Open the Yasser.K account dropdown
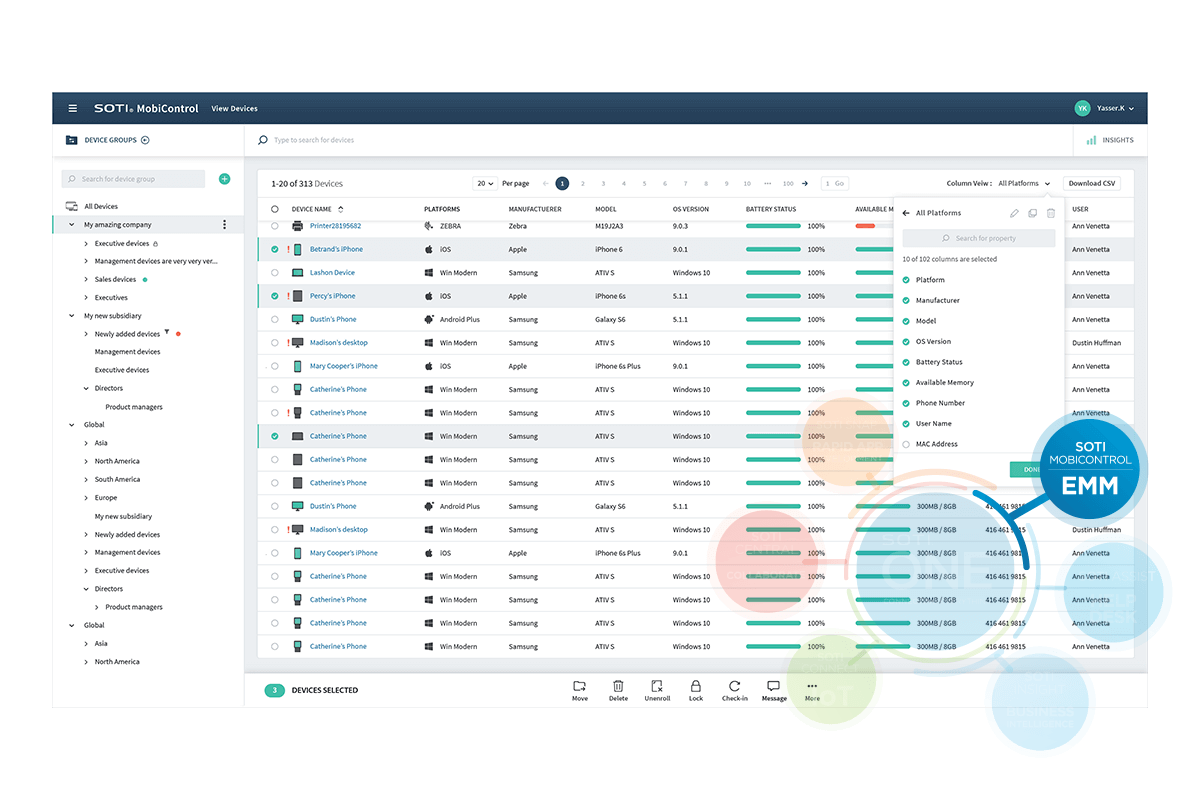The width and height of the screenshot is (1200, 800). click(x=1115, y=108)
